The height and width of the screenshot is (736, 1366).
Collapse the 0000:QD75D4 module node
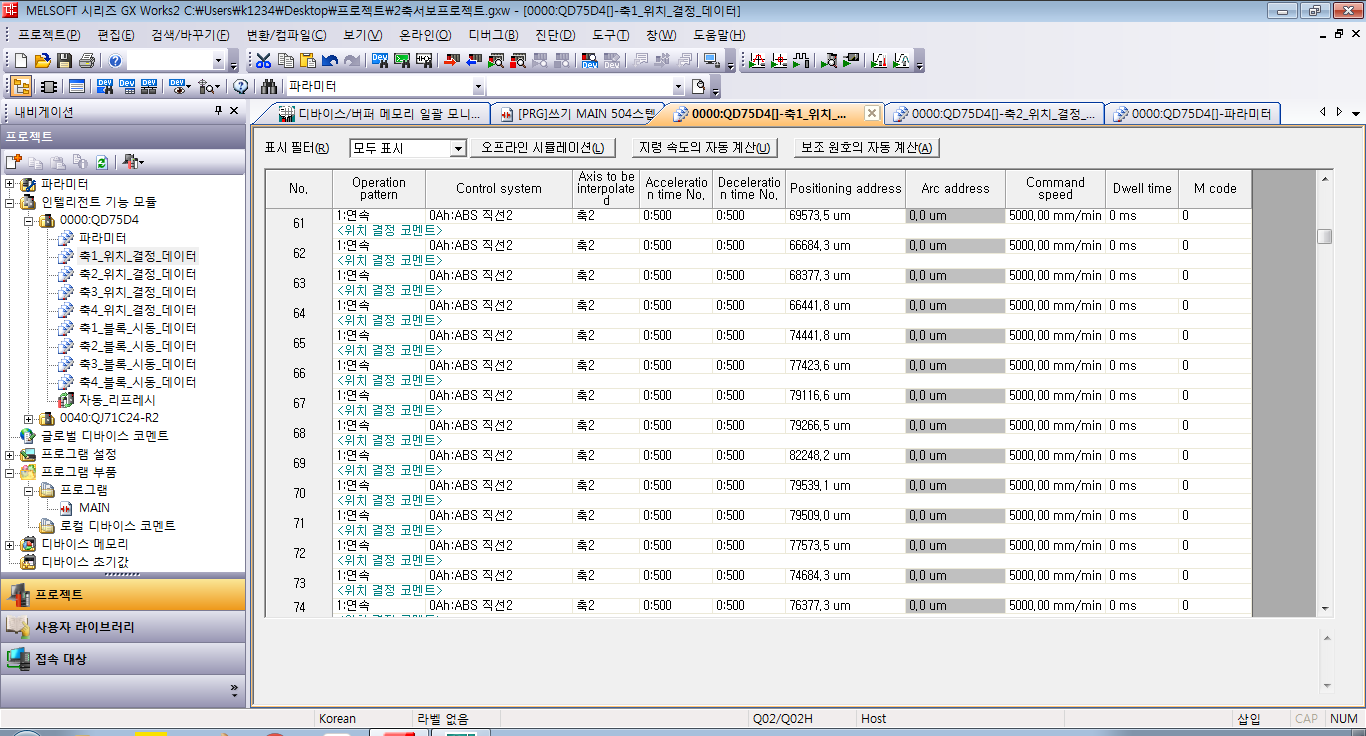(30, 220)
